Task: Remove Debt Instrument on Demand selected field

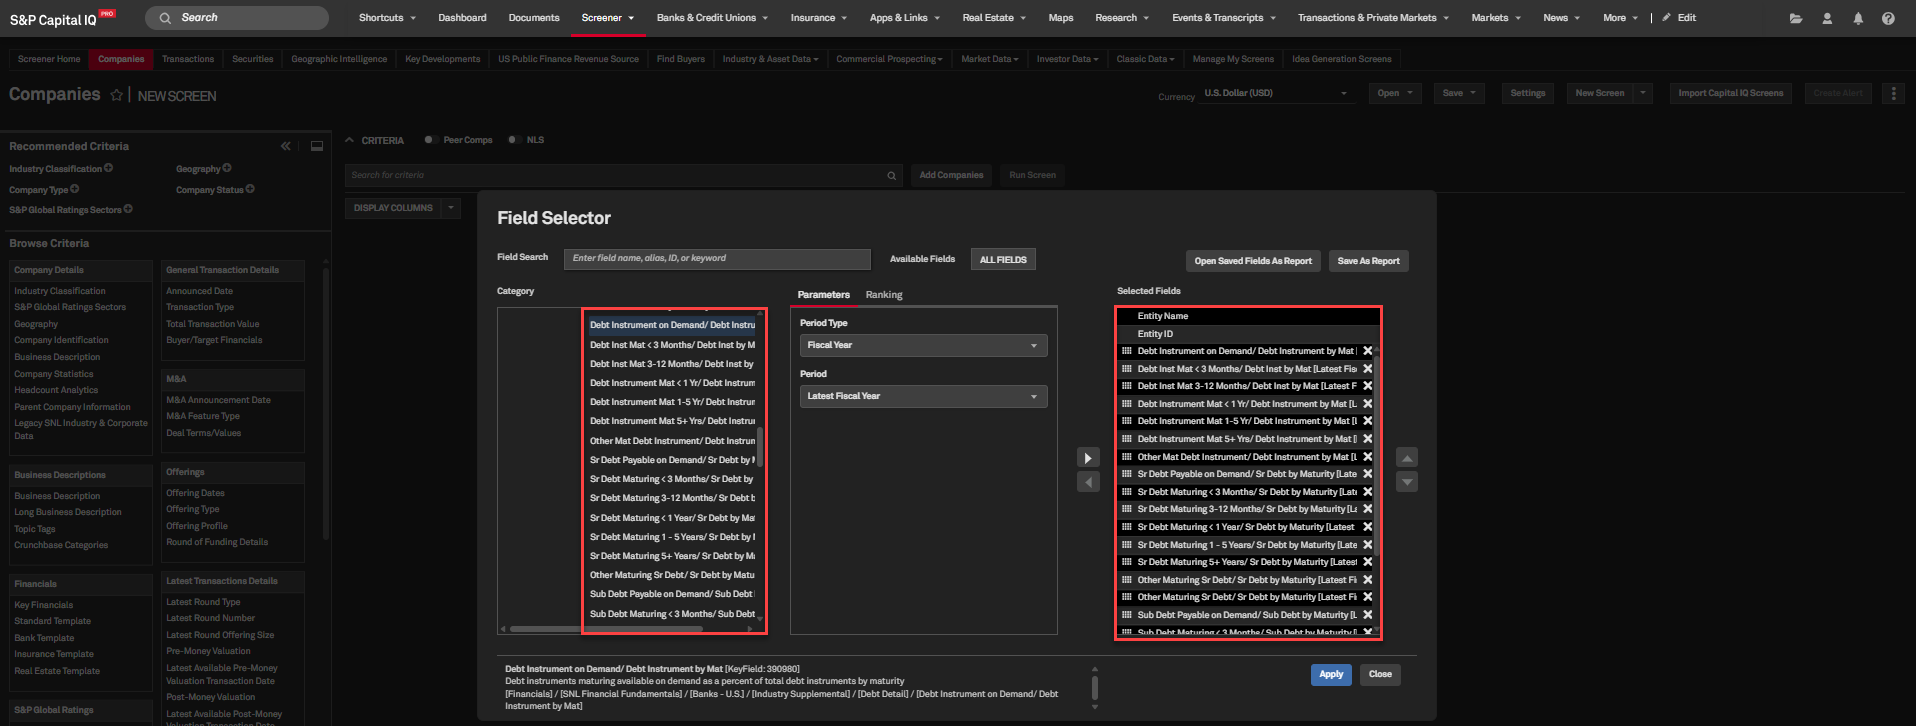Action: tap(1367, 351)
